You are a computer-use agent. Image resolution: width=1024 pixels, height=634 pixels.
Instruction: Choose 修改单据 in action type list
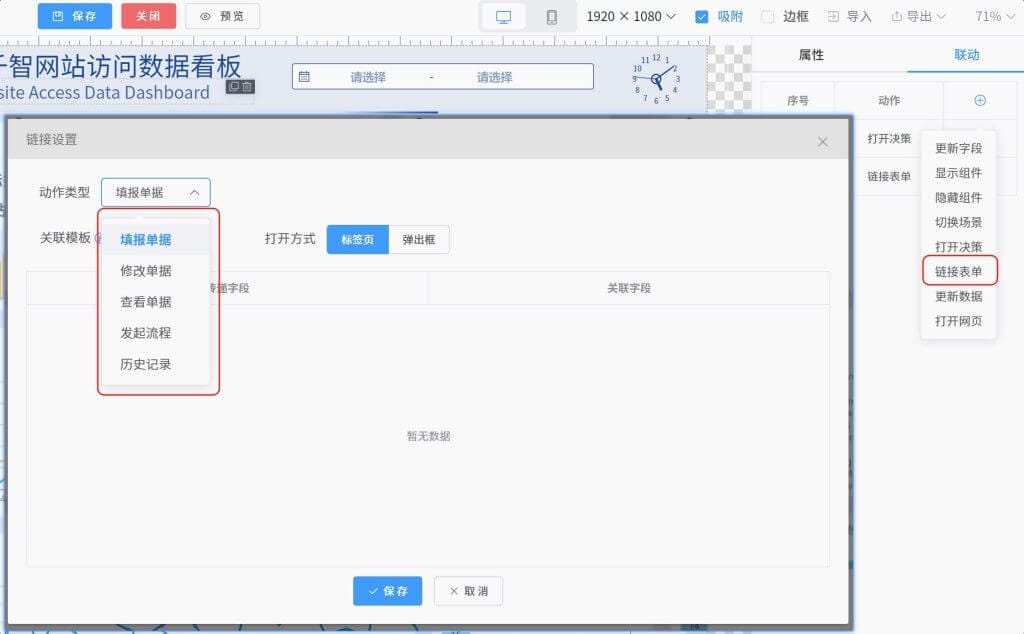[x=156, y=270]
